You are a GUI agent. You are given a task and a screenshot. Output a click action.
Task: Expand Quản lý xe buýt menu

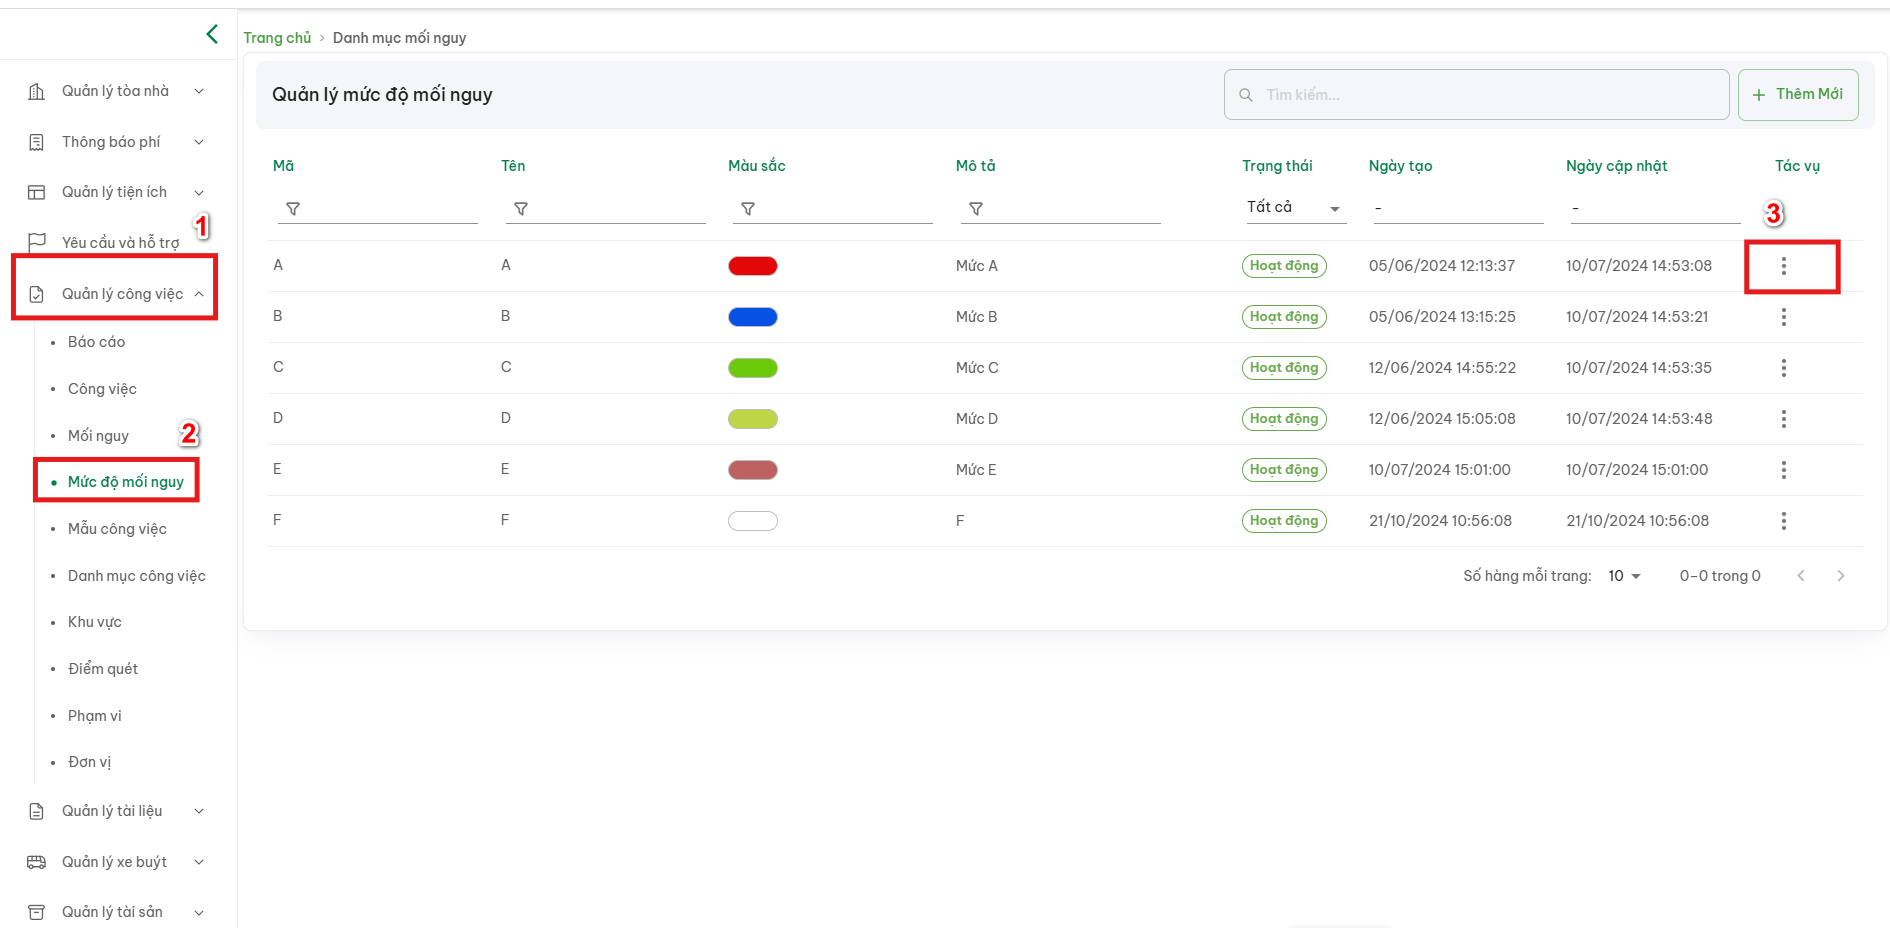(199, 862)
